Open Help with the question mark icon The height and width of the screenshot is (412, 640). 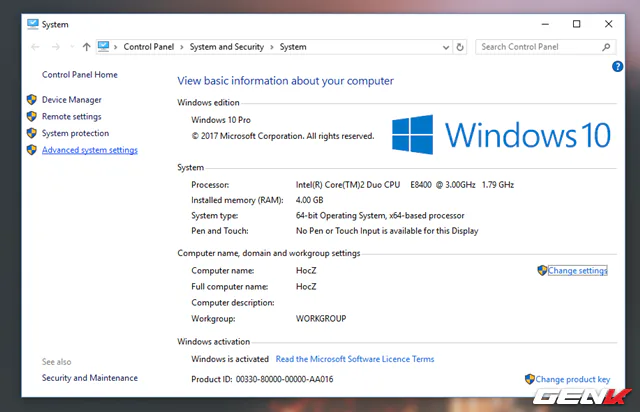coord(617,66)
